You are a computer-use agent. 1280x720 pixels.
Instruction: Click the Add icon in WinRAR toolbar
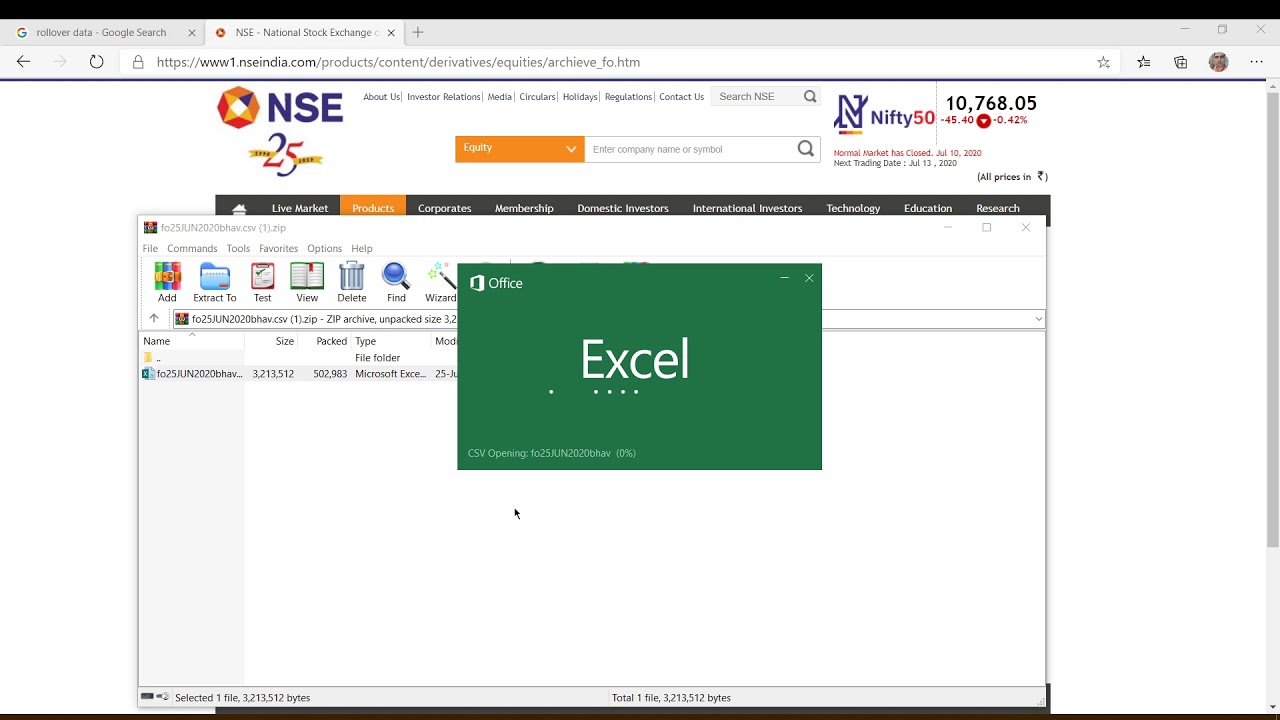[x=167, y=283]
